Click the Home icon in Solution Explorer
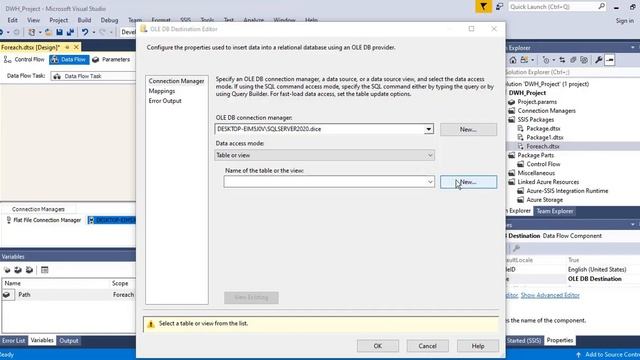 click(x=513, y=60)
